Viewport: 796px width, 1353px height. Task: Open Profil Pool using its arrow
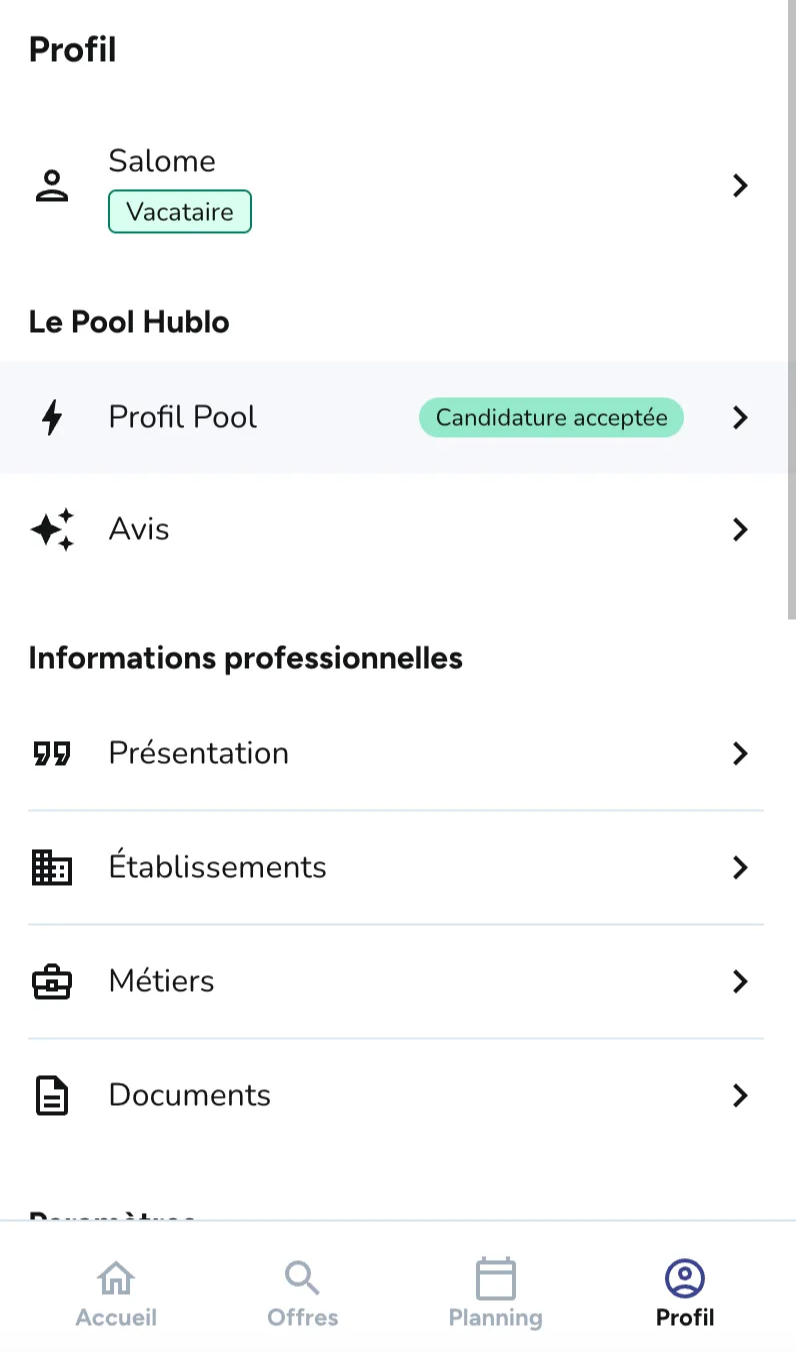pyautogui.click(x=740, y=417)
